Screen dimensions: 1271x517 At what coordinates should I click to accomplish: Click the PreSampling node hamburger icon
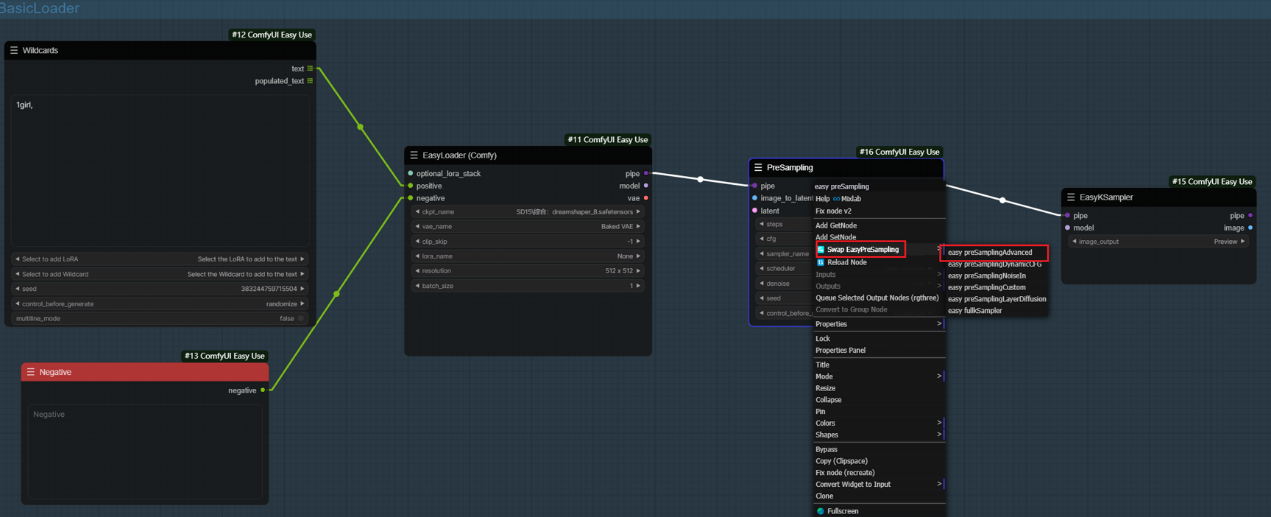(x=758, y=167)
